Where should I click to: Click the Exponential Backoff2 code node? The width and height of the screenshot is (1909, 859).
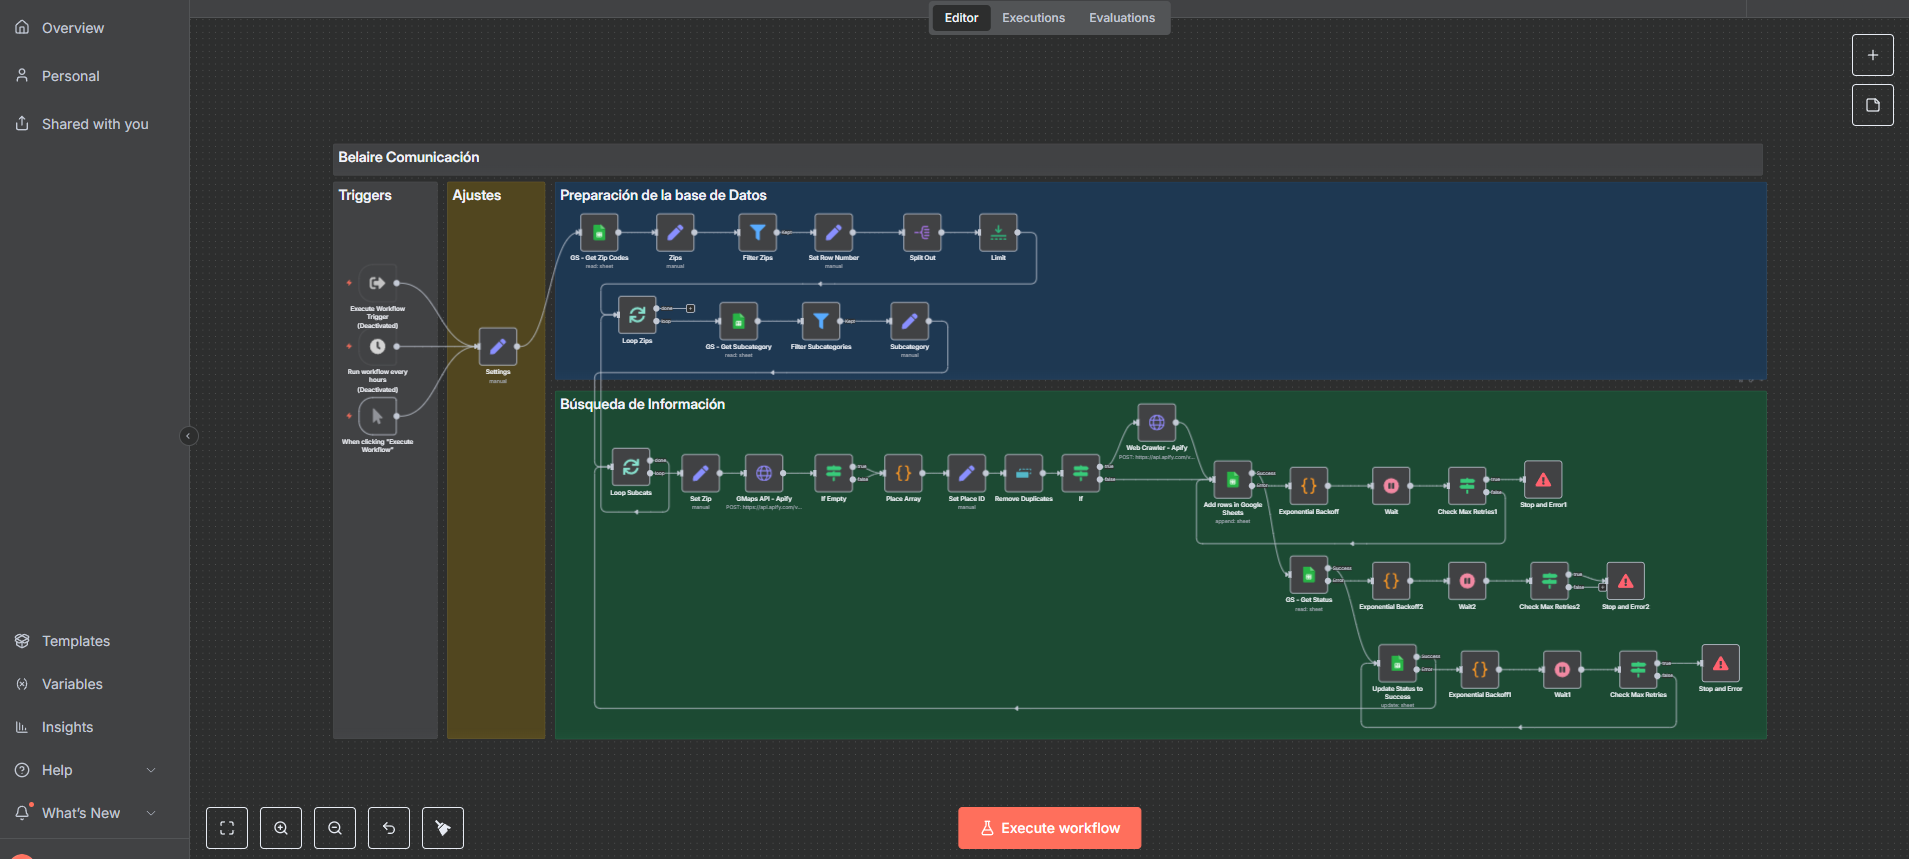(1390, 581)
